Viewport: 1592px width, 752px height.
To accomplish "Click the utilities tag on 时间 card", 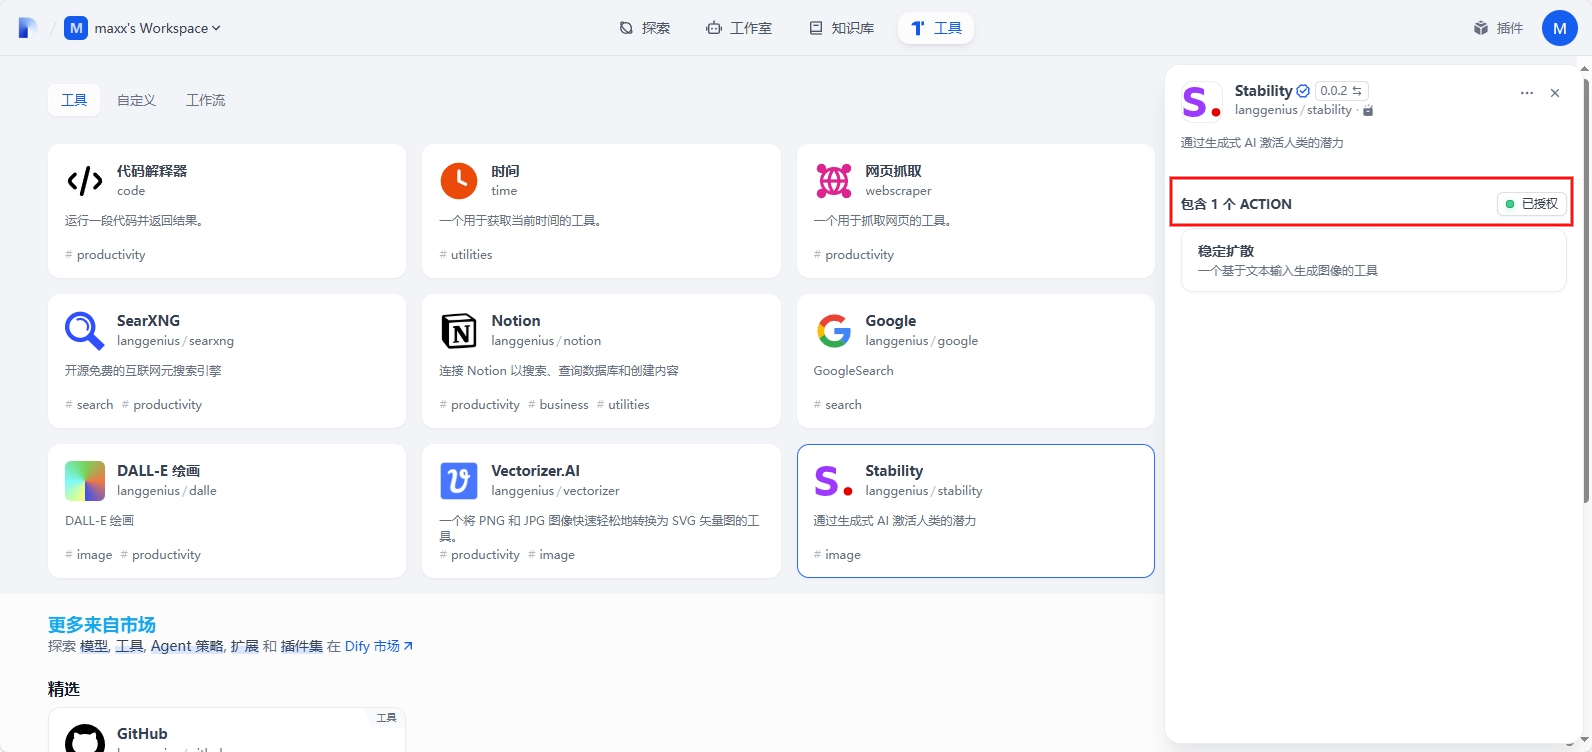I will [x=466, y=255].
